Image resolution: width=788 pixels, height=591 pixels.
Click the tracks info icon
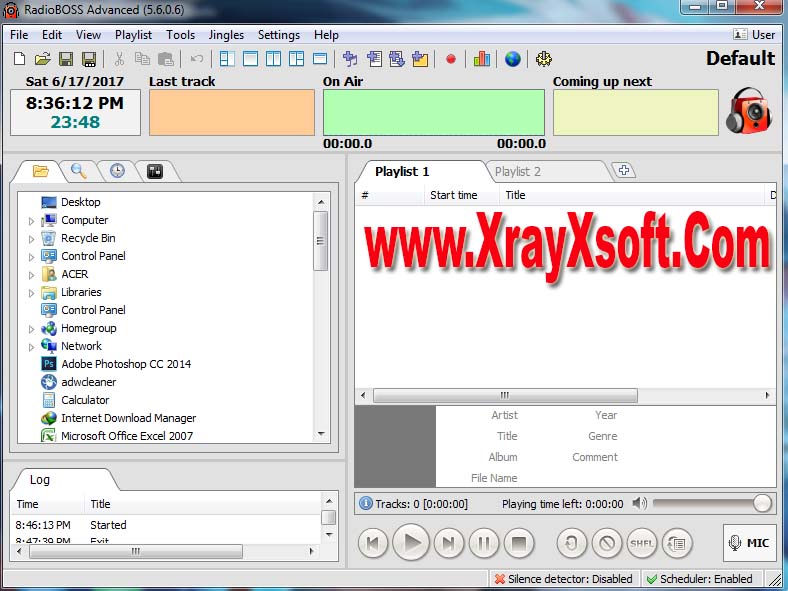[366, 503]
